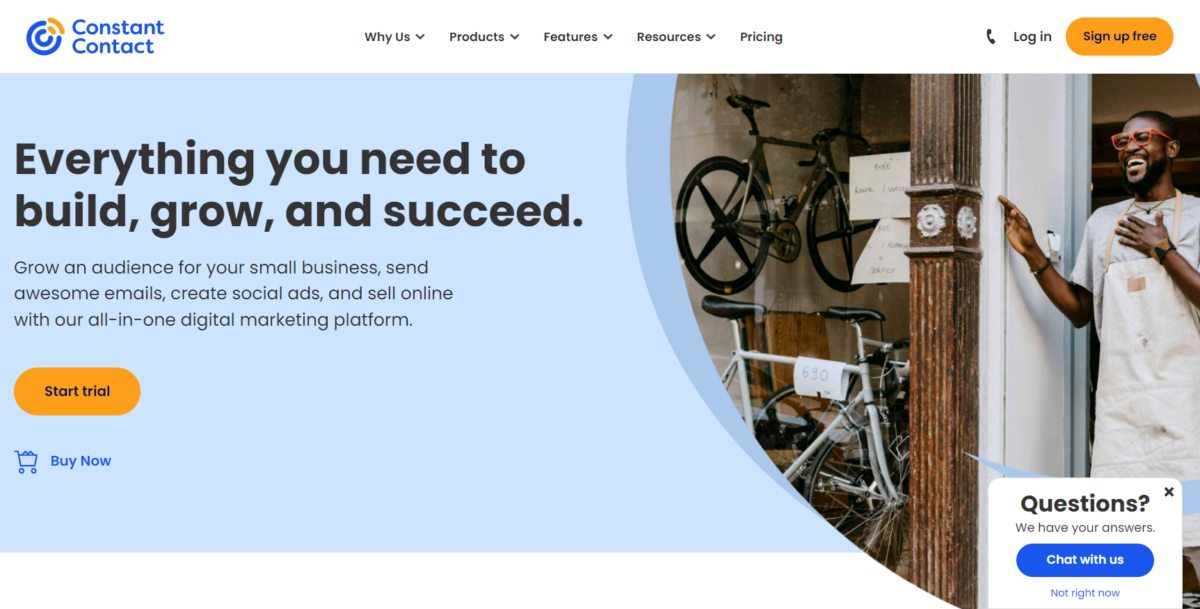Click the phone icon in header

point(991,37)
